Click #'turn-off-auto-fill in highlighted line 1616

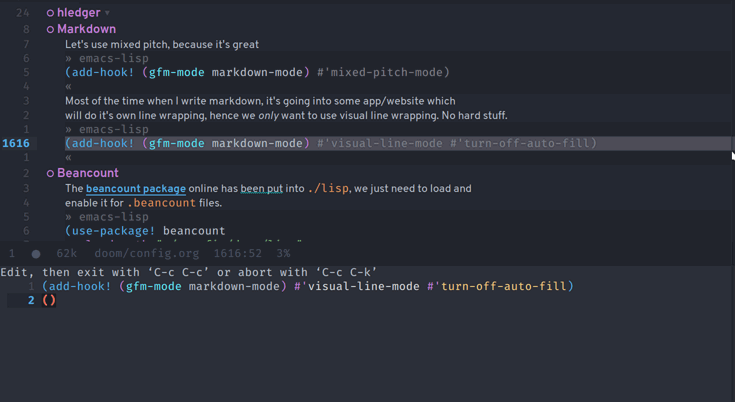click(519, 143)
